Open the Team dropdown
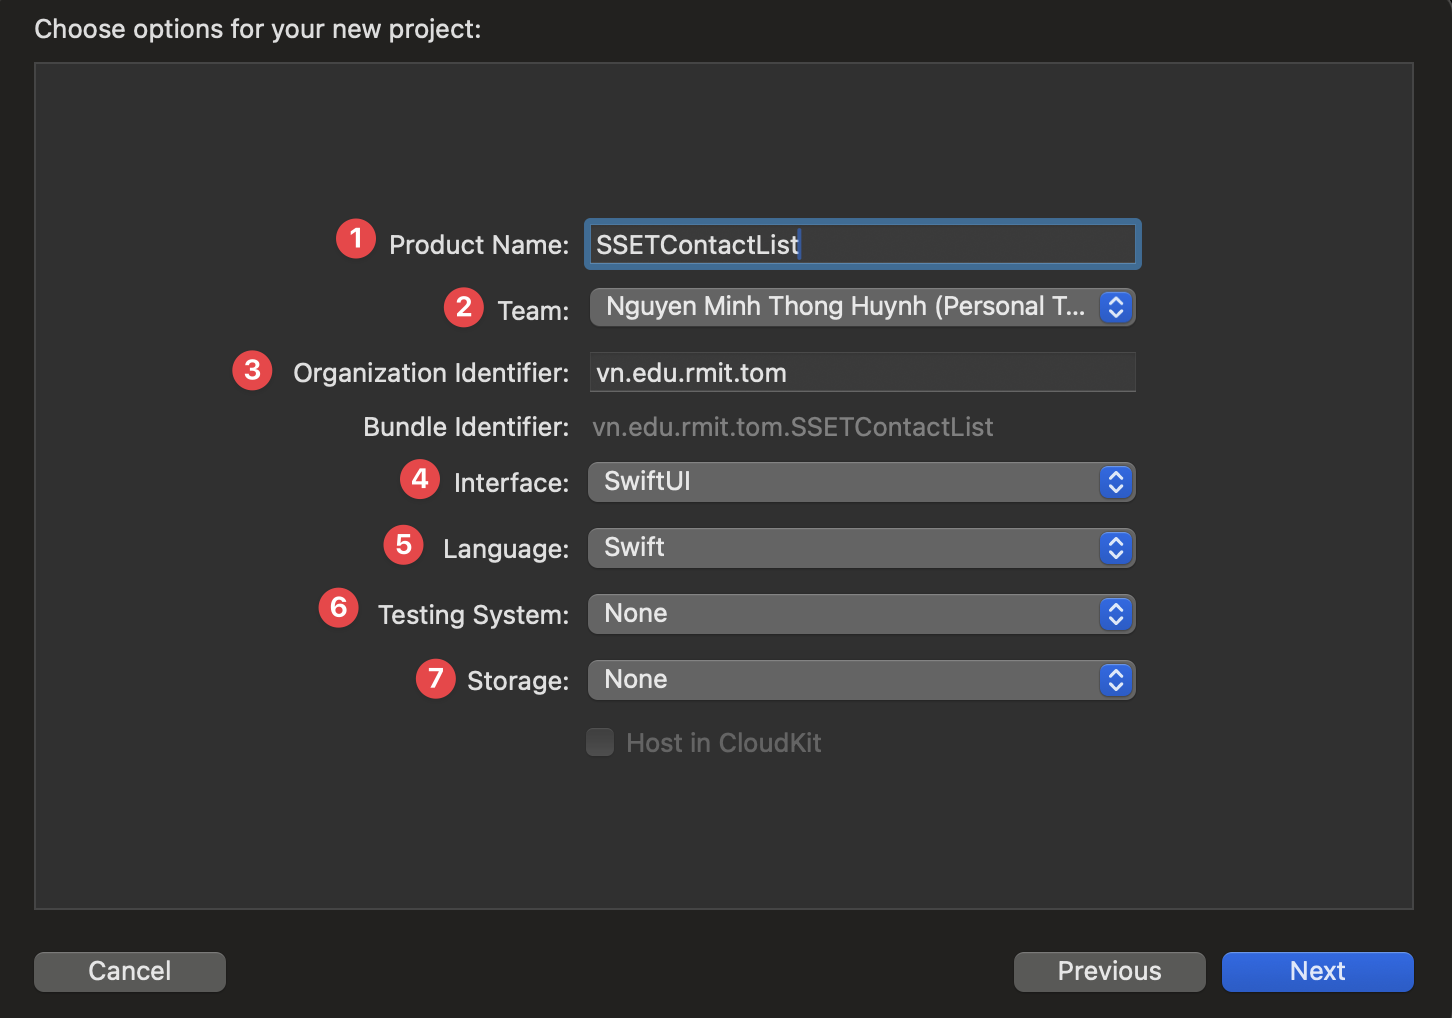Screen dimensions: 1452x1018 tap(860, 307)
